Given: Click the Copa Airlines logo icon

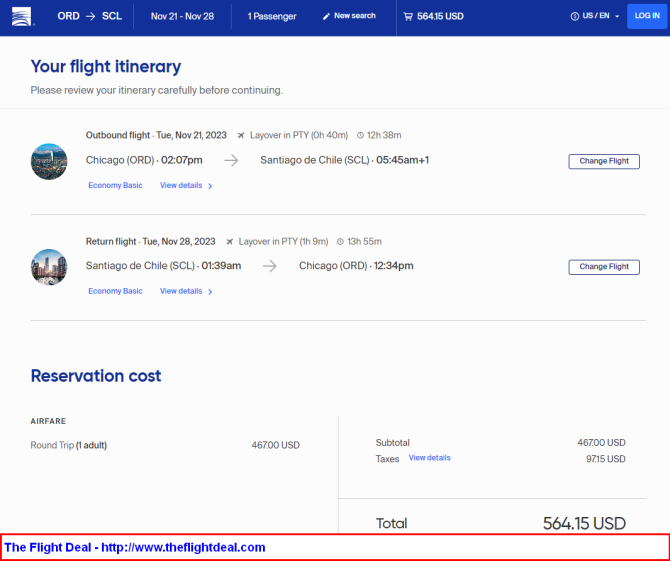Looking at the screenshot, I should tap(21, 17).
